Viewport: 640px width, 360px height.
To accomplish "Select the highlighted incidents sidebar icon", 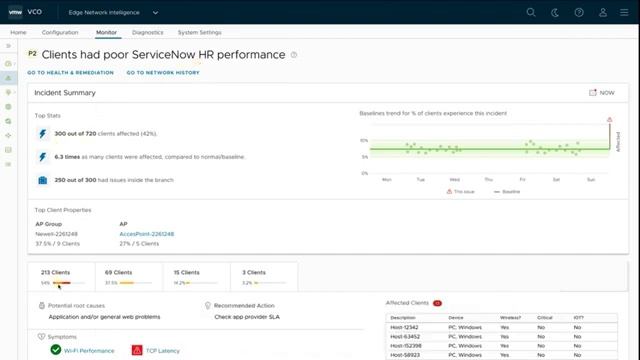I will click(8, 78).
